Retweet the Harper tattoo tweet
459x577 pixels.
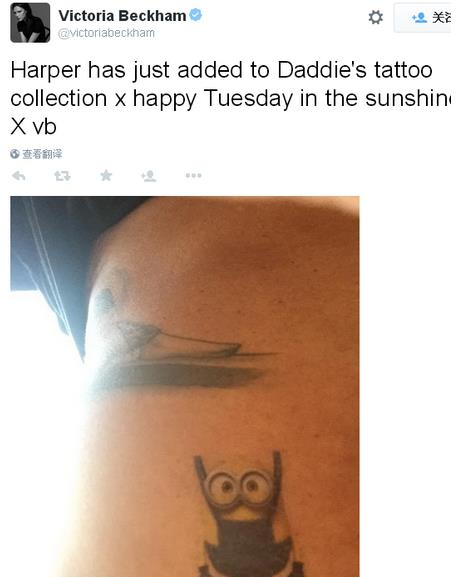click(63, 176)
